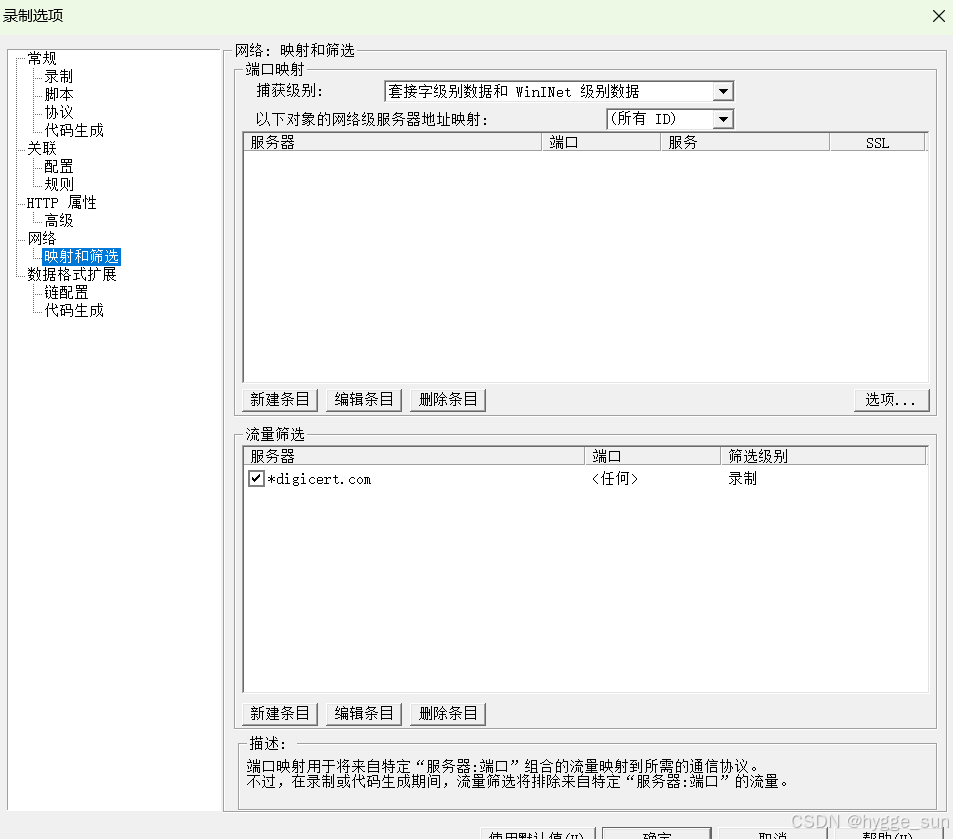Click 新建条目 in the 流量筛选 section
The width and height of the screenshot is (953, 839).
pyautogui.click(x=280, y=713)
